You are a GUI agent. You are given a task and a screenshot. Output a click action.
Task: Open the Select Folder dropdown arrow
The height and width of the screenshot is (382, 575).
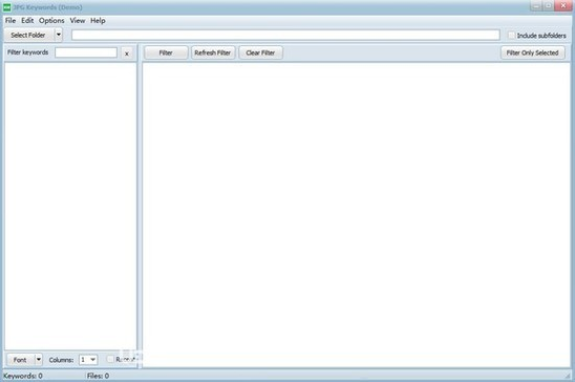[58, 35]
